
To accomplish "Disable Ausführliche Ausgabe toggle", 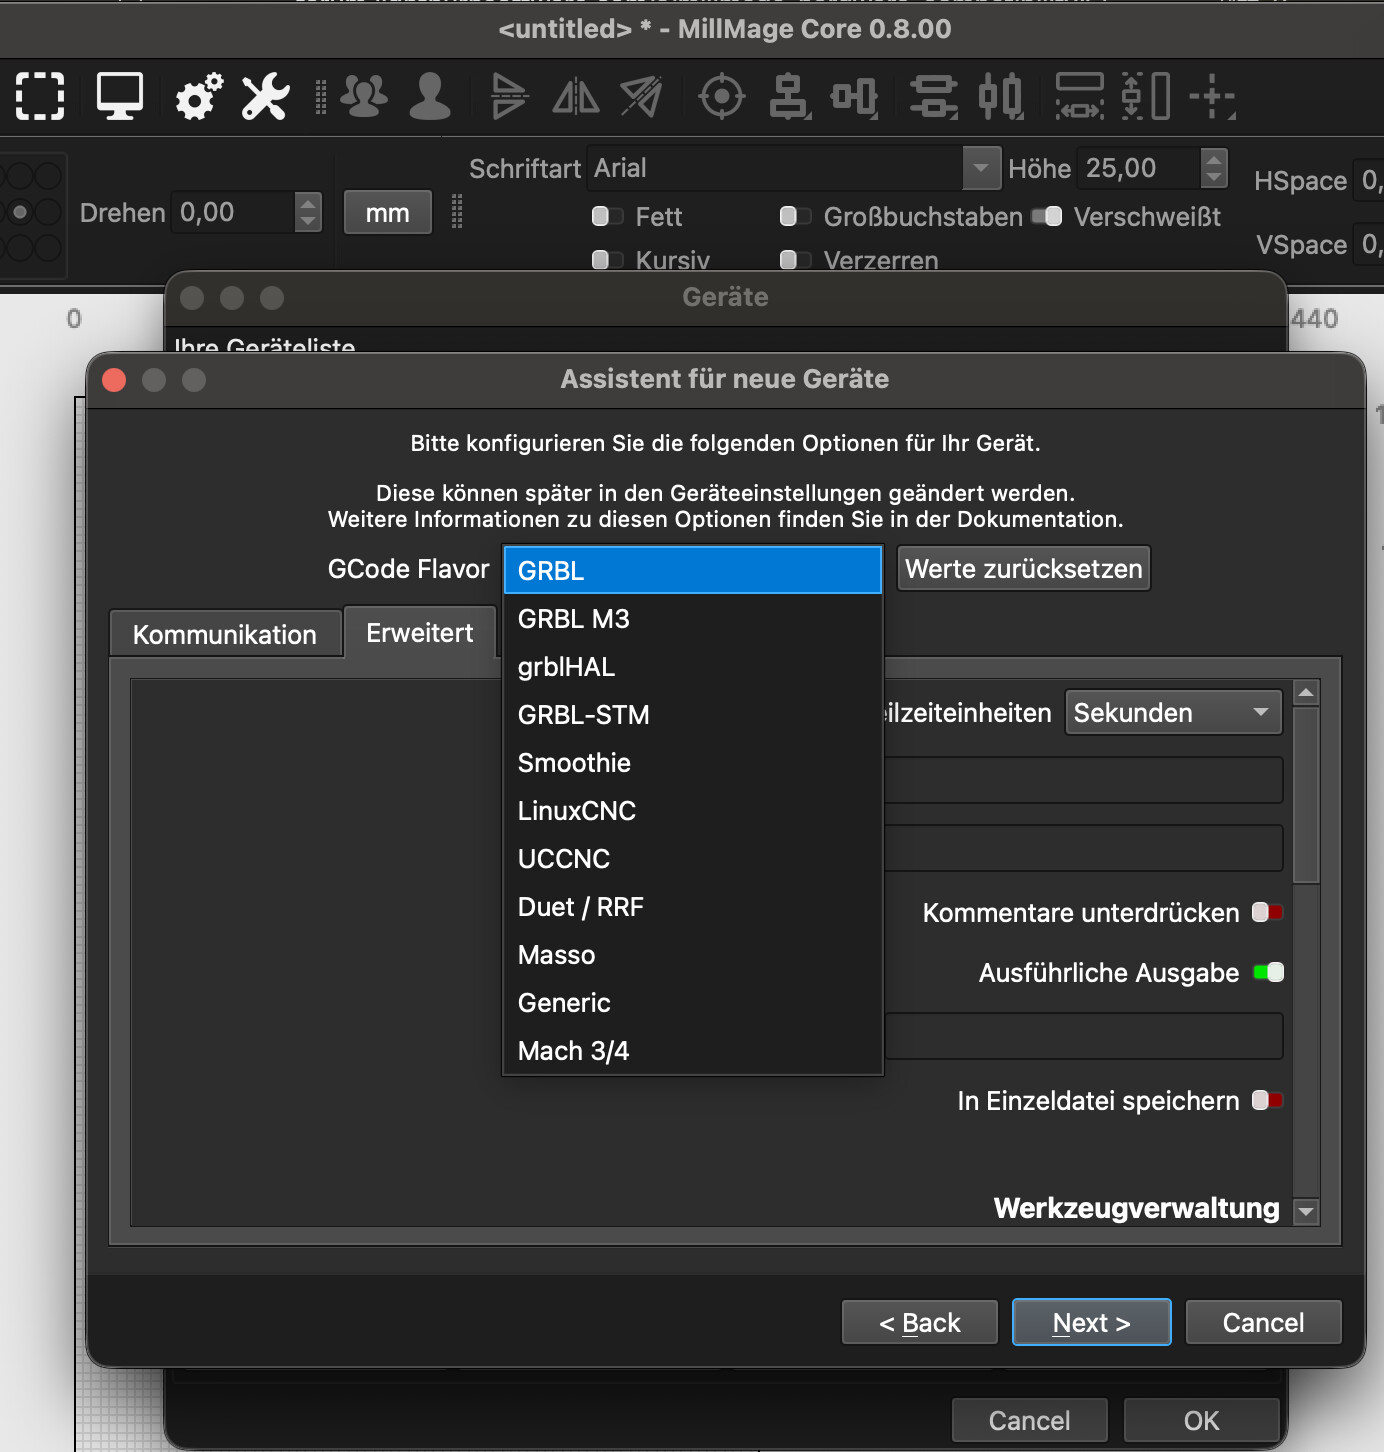I will click(1268, 973).
